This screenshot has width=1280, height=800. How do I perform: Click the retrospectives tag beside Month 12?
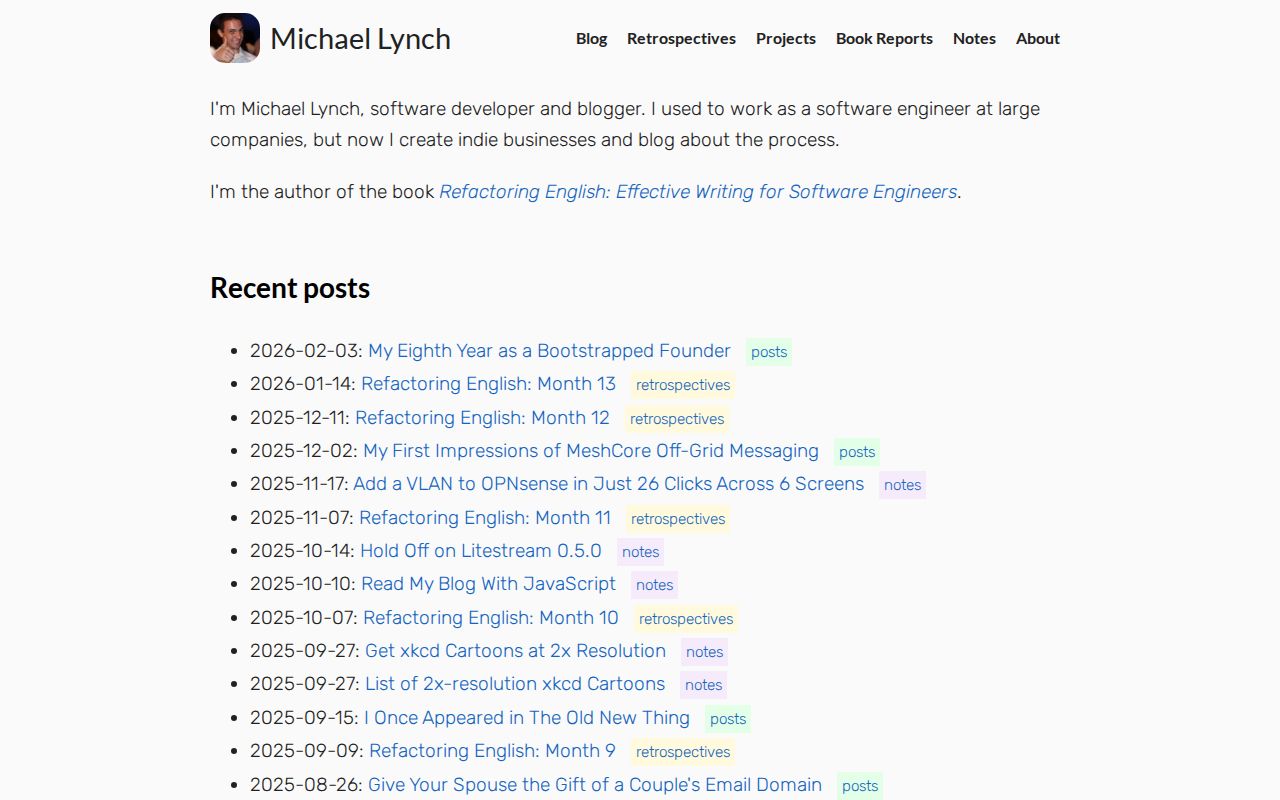[x=676, y=419]
